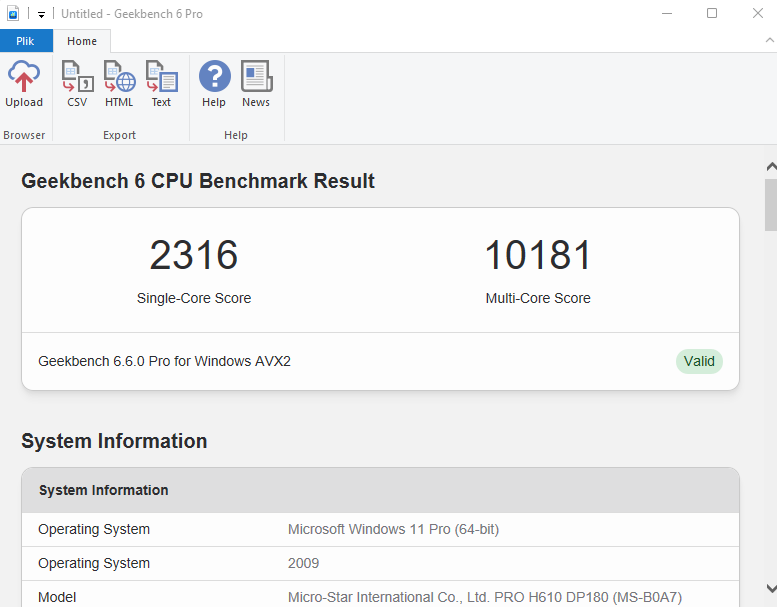Image resolution: width=777 pixels, height=607 pixels.
Task: Expand the quick access toolbar dropdown arrow
Action: coord(41,15)
